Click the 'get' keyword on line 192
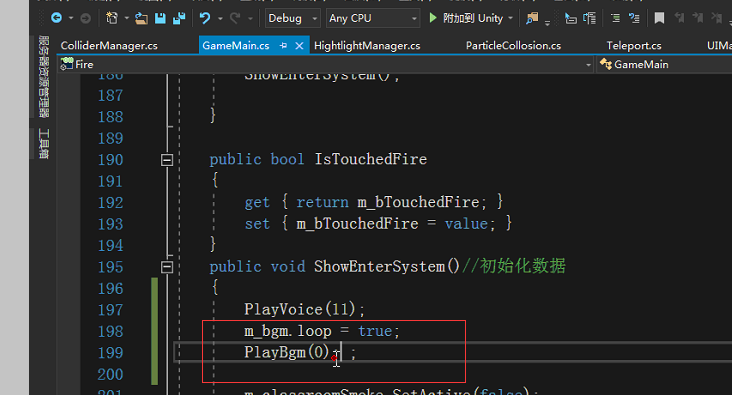 [257, 203]
